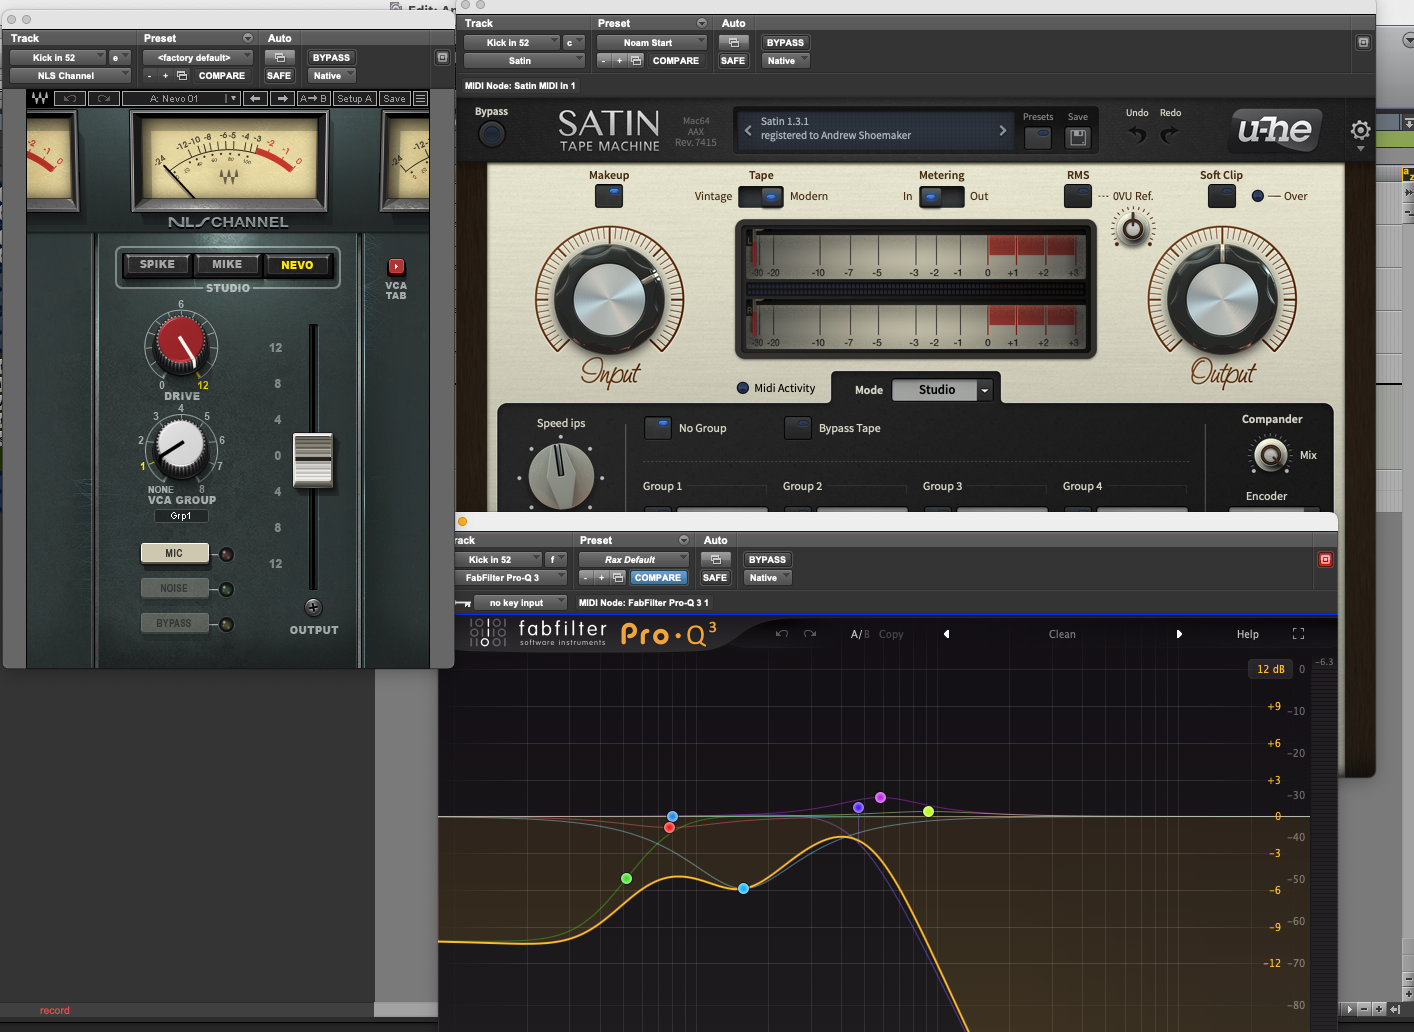Open the FabFilter Pro-Q 3 plugin selector dropdown
The image size is (1414, 1032).
pos(510,578)
